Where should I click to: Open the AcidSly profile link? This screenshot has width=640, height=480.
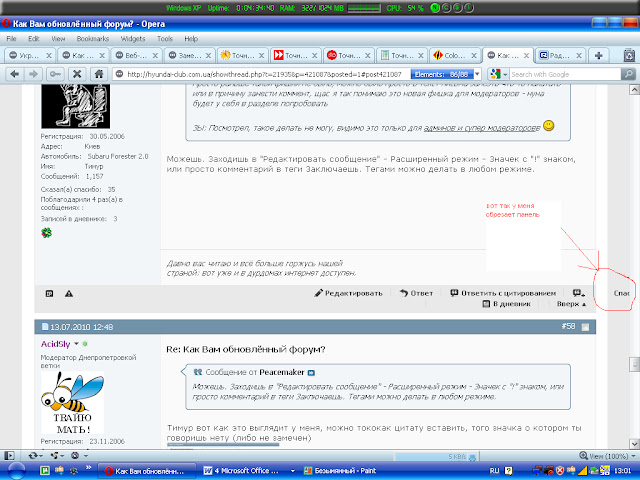(56, 344)
